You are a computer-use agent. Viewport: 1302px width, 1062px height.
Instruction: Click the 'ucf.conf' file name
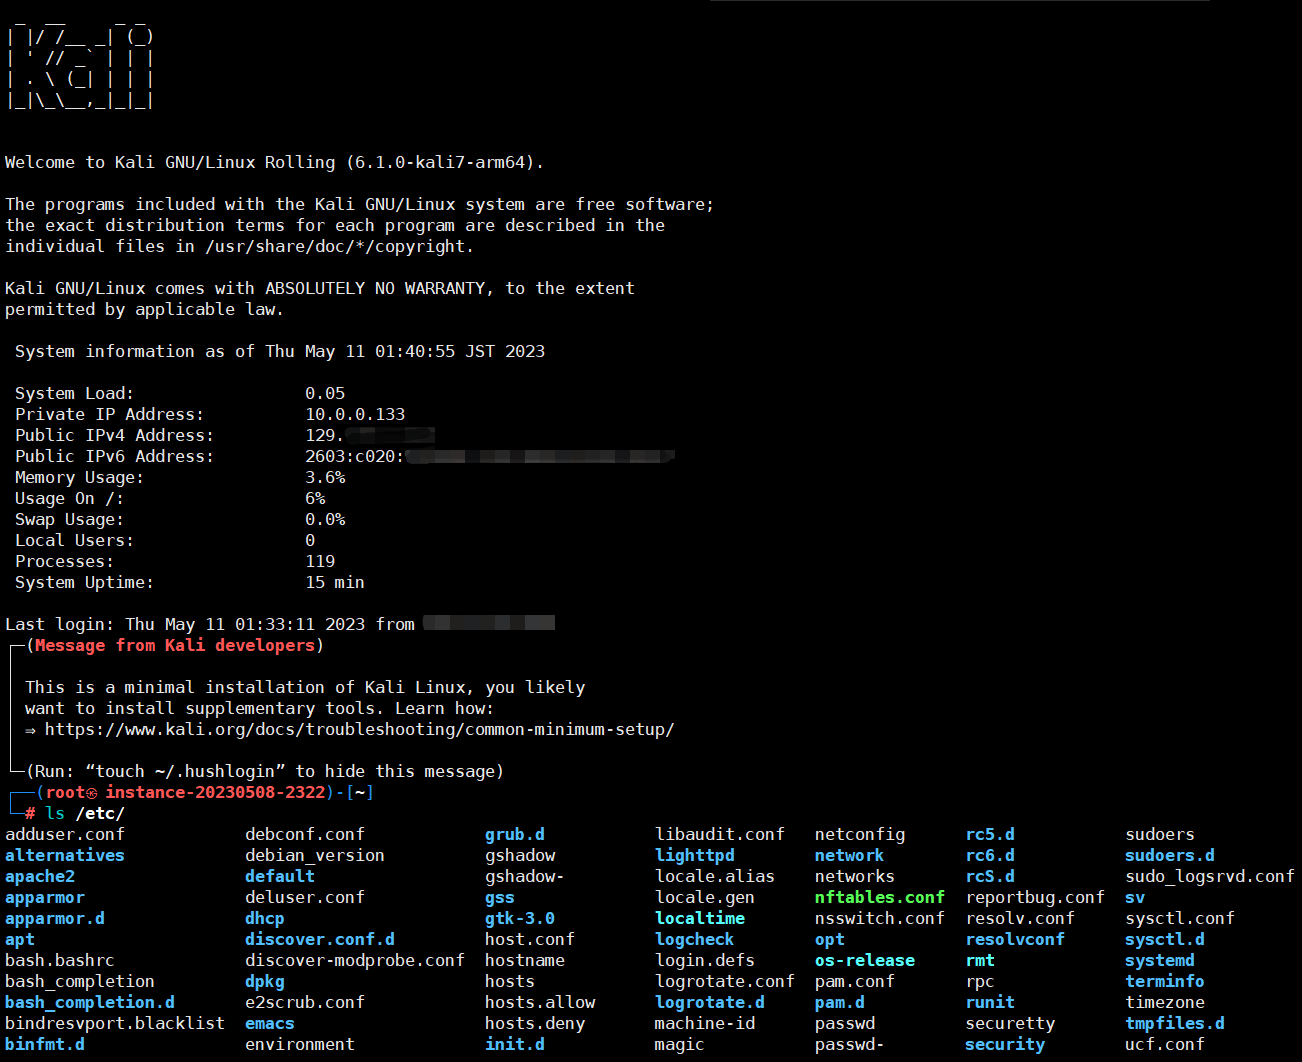[1165, 1044]
